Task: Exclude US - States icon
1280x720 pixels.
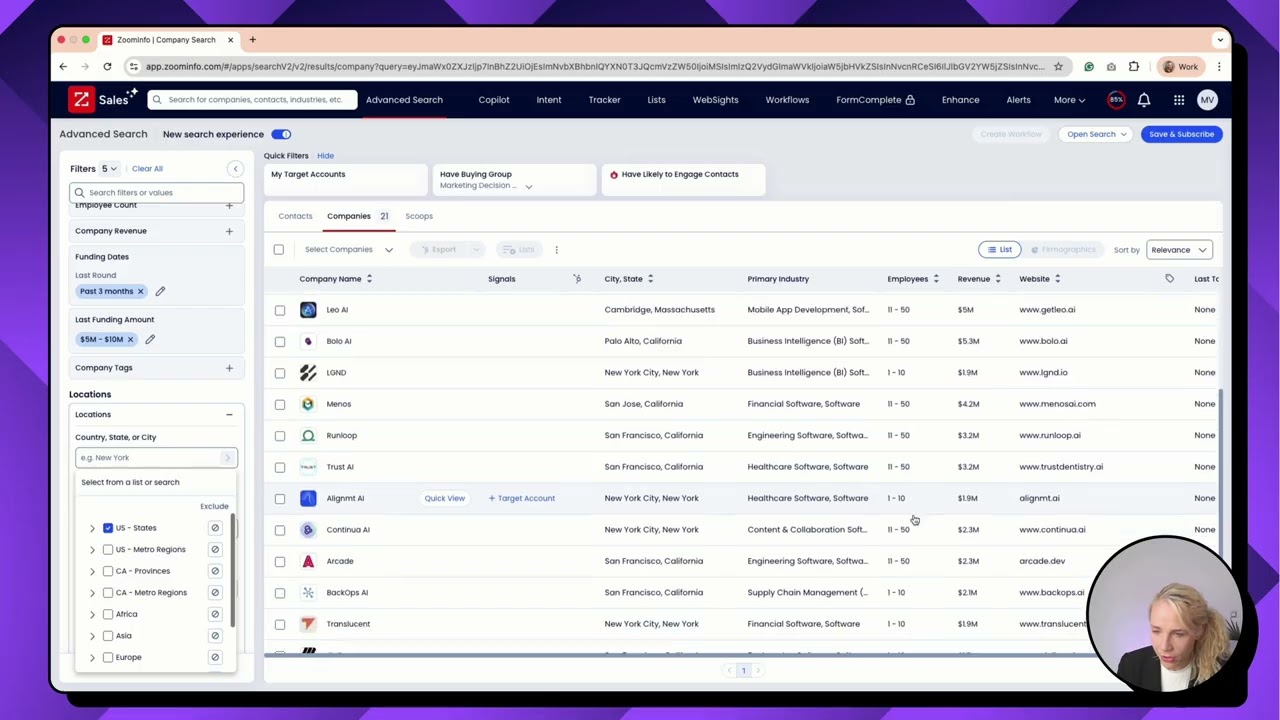Action: (x=215, y=528)
